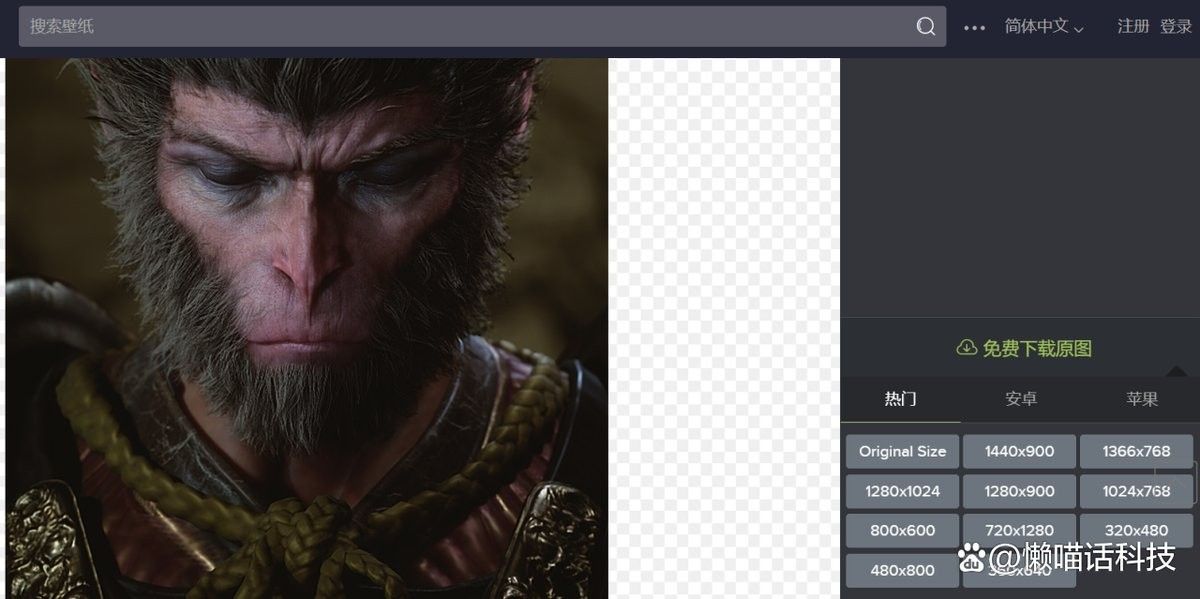Switch to the 苹果 tab
This screenshot has height=599, width=1200.
(x=1141, y=399)
